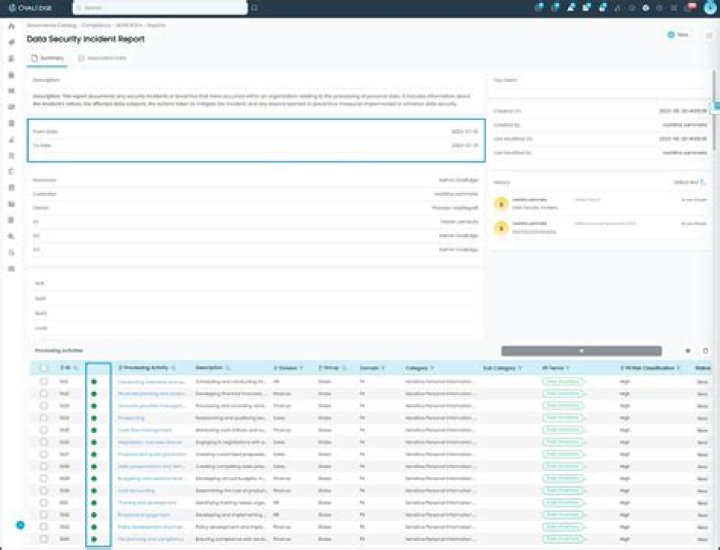Toggle the select-all checkbox in table header

(x=43, y=368)
